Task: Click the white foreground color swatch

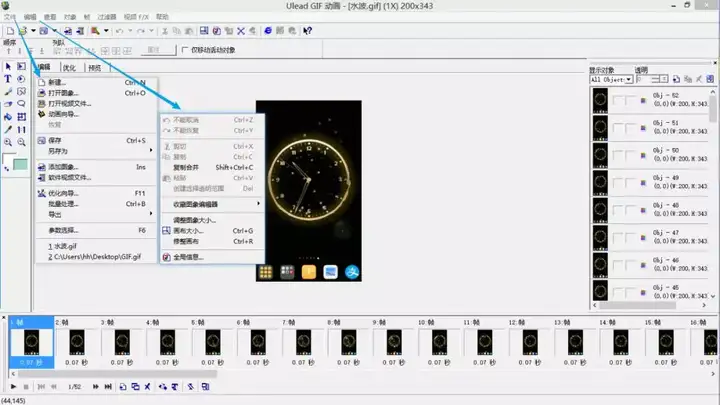Action: click(x=9, y=158)
